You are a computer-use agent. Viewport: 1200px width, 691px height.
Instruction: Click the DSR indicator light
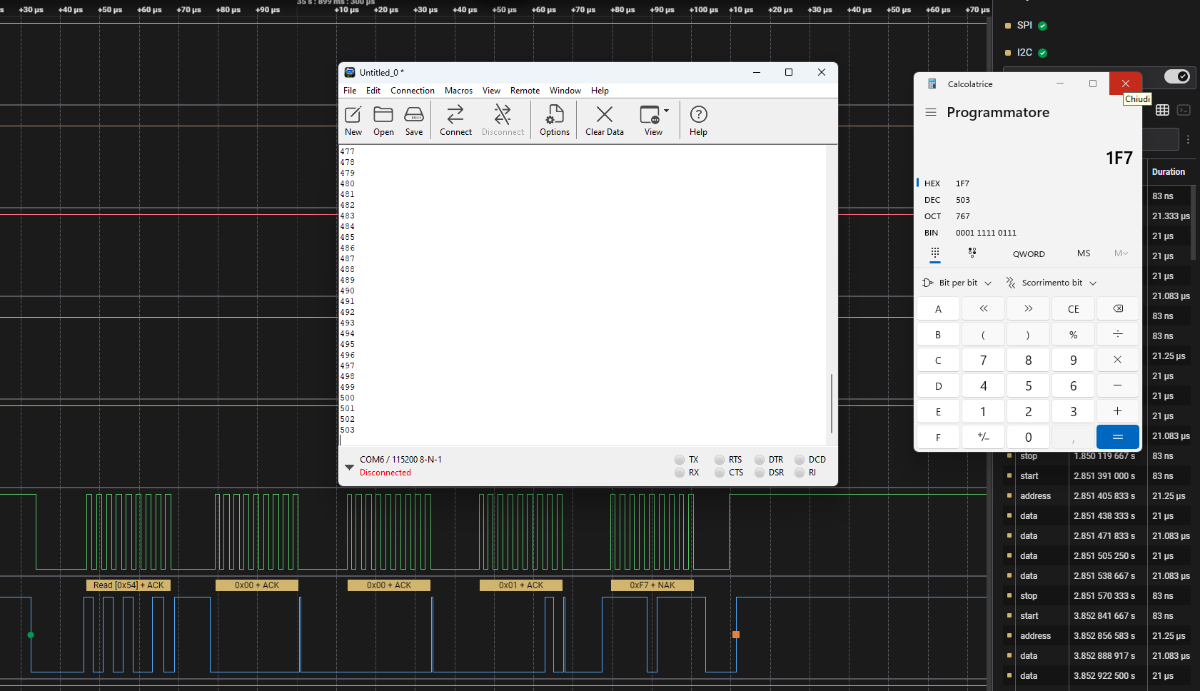pyautogui.click(x=760, y=472)
